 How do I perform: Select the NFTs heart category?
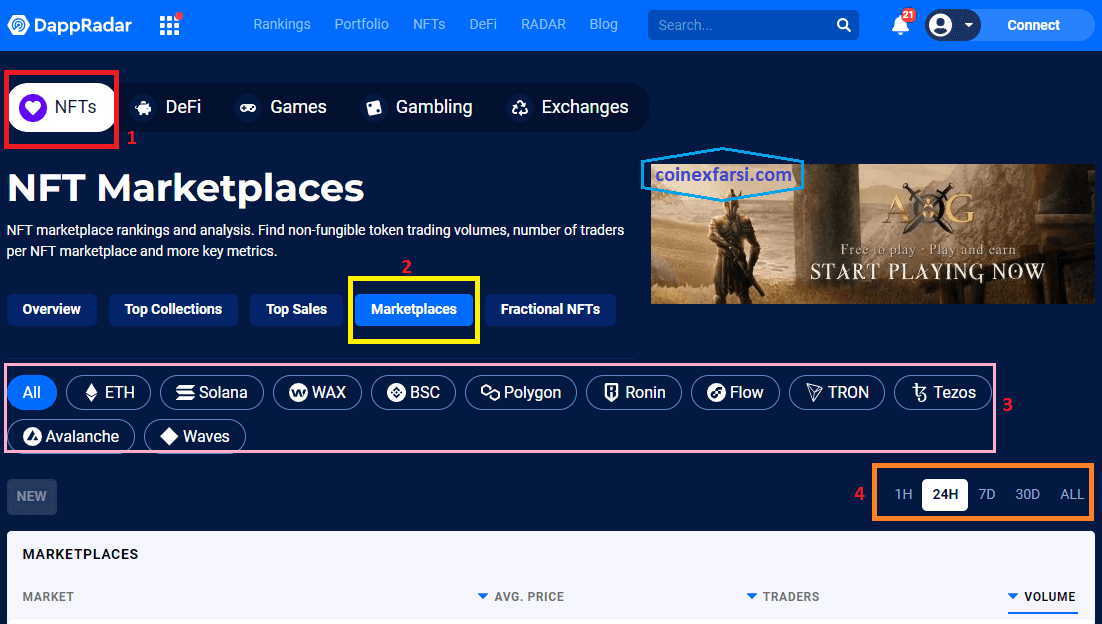pos(60,107)
